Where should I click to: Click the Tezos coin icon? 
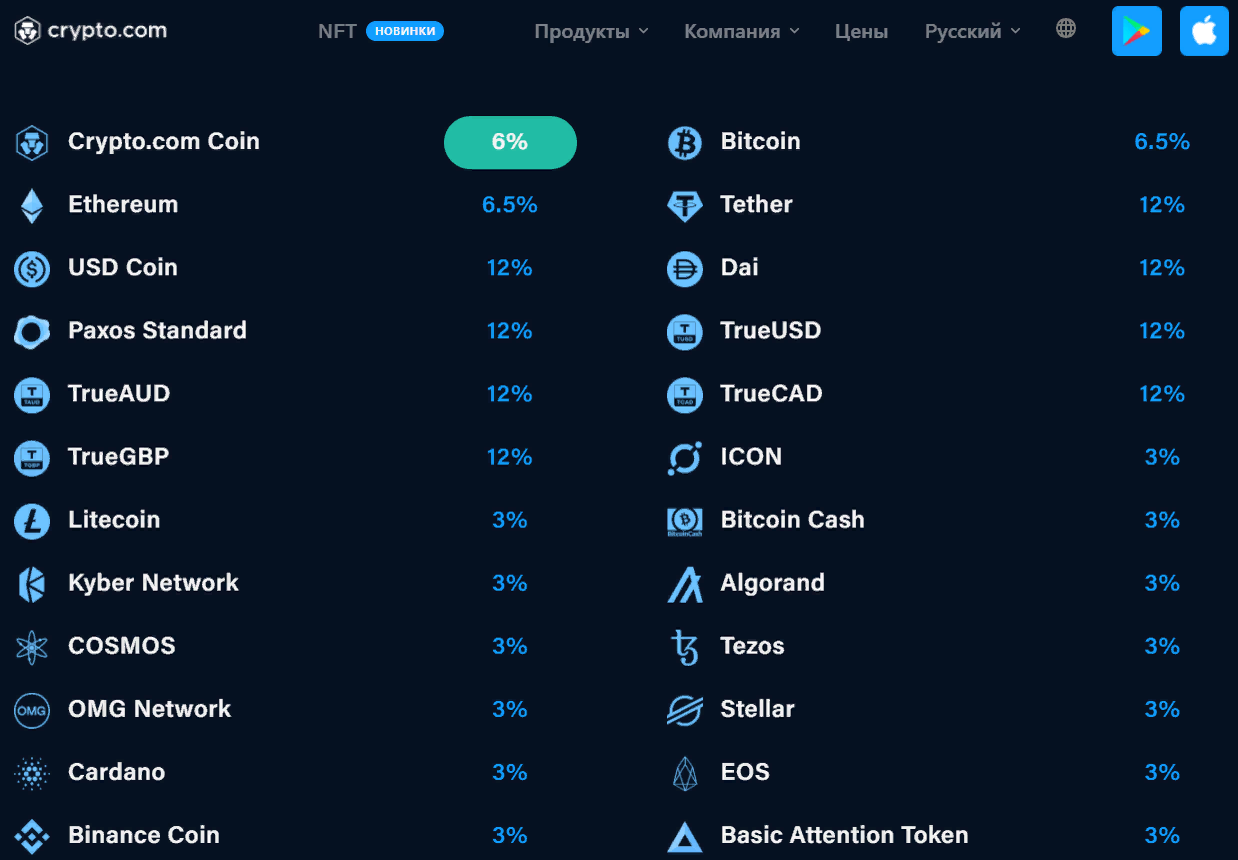[x=684, y=646]
